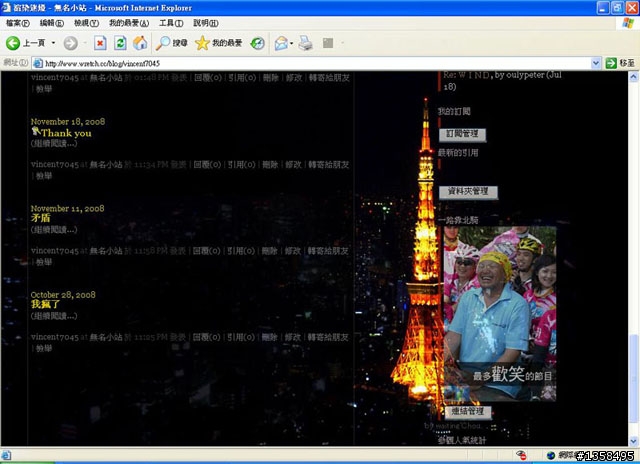Stop page loading with red X icon
640x464 pixels.
pos(101,43)
